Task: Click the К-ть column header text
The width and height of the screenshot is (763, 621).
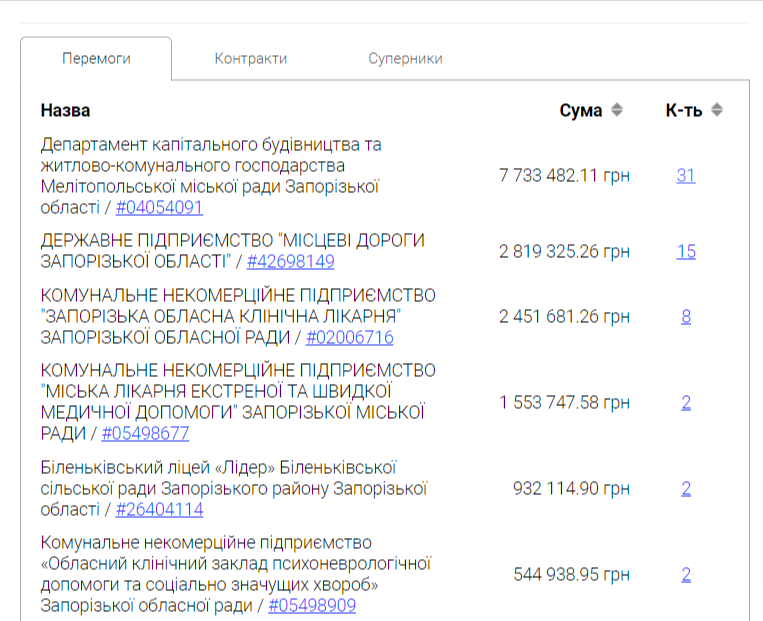Action: pyautogui.click(x=684, y=110)
